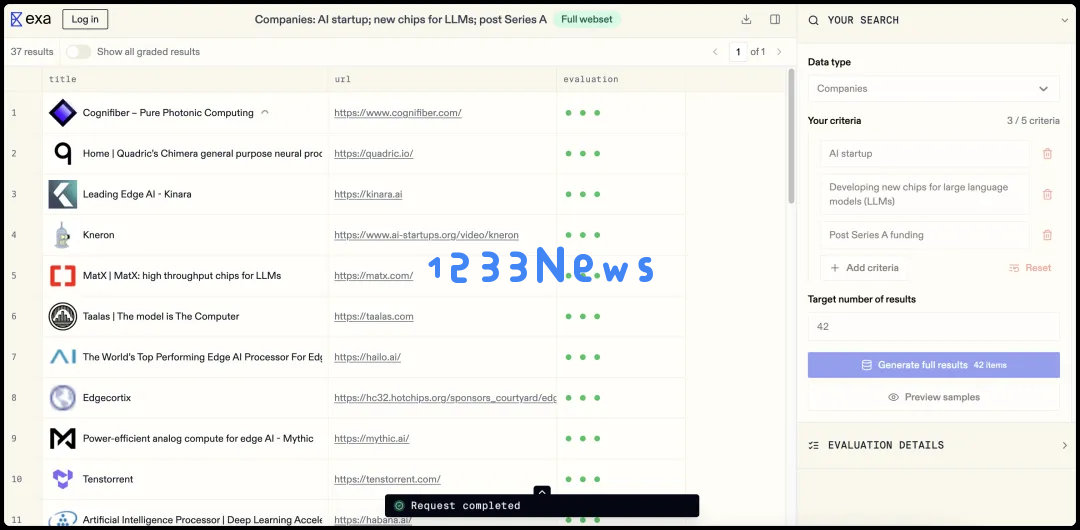
Task: Click the Tenstorrent purple logo
Action: (x=63, y=479)
